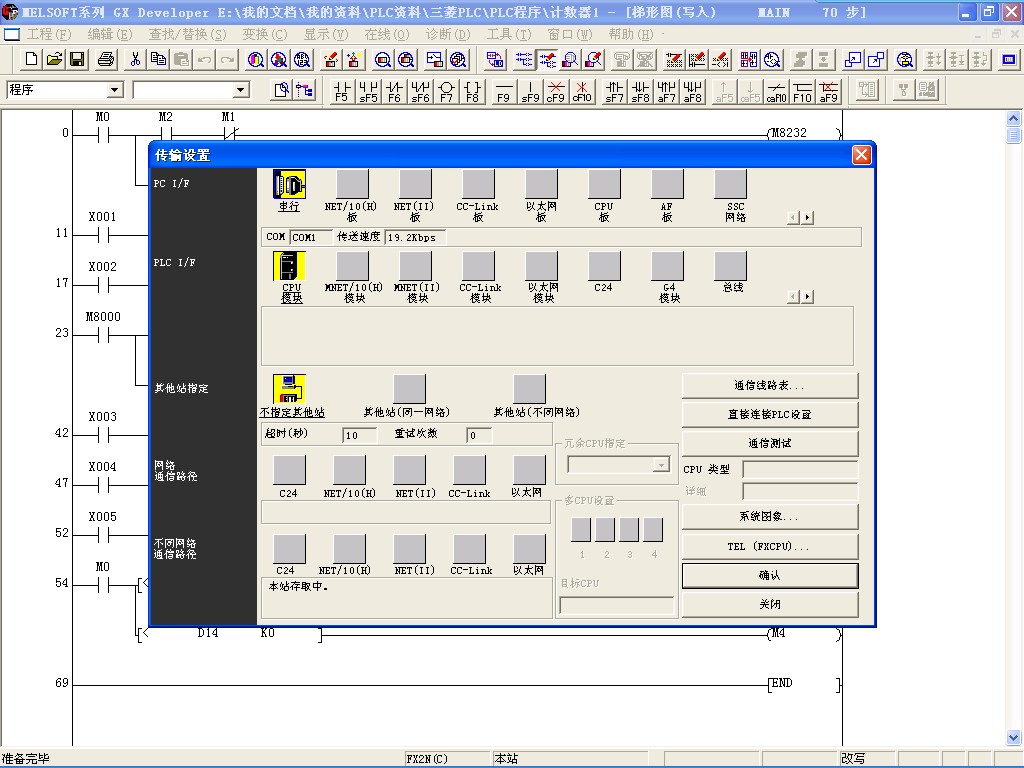
Task: Select the 其他站(同一网络) option
Action: tap(409, 387)
